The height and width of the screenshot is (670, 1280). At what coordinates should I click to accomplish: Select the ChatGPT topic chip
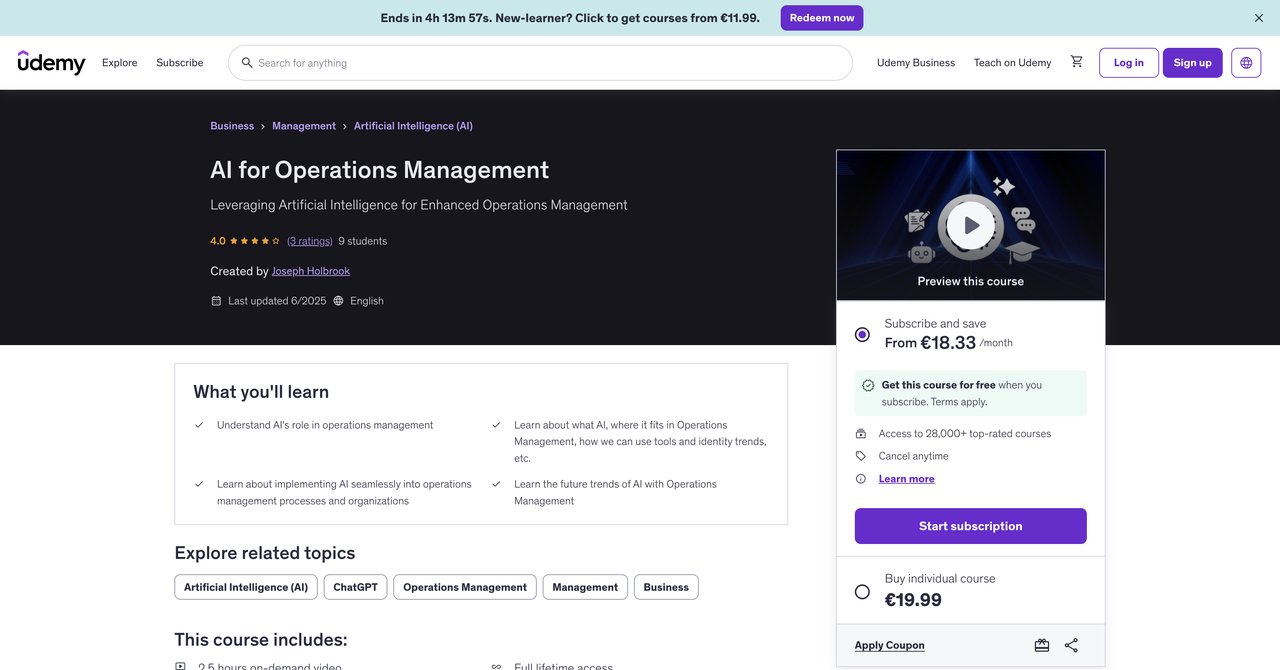(x=356, y=587)
